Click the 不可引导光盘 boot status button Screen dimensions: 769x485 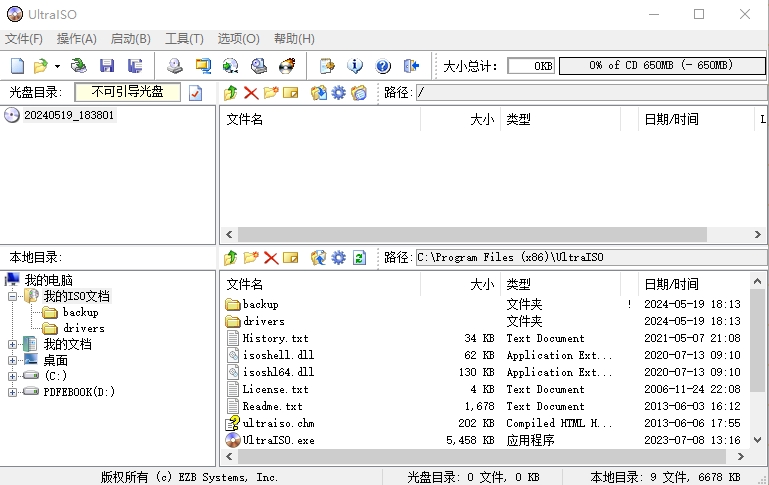pyautogui.click(x=128, y=92)
